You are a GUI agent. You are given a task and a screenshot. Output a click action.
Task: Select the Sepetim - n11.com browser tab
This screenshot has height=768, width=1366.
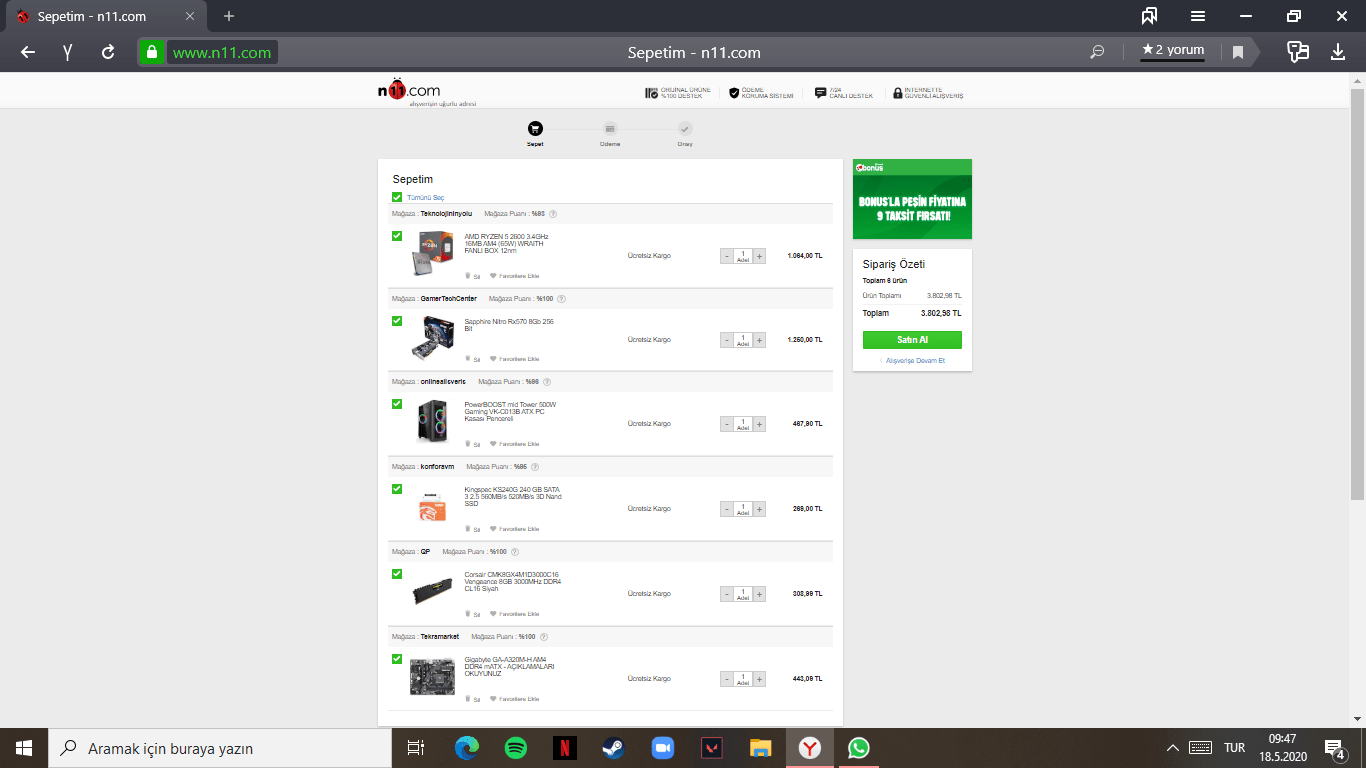coord(104,16)
